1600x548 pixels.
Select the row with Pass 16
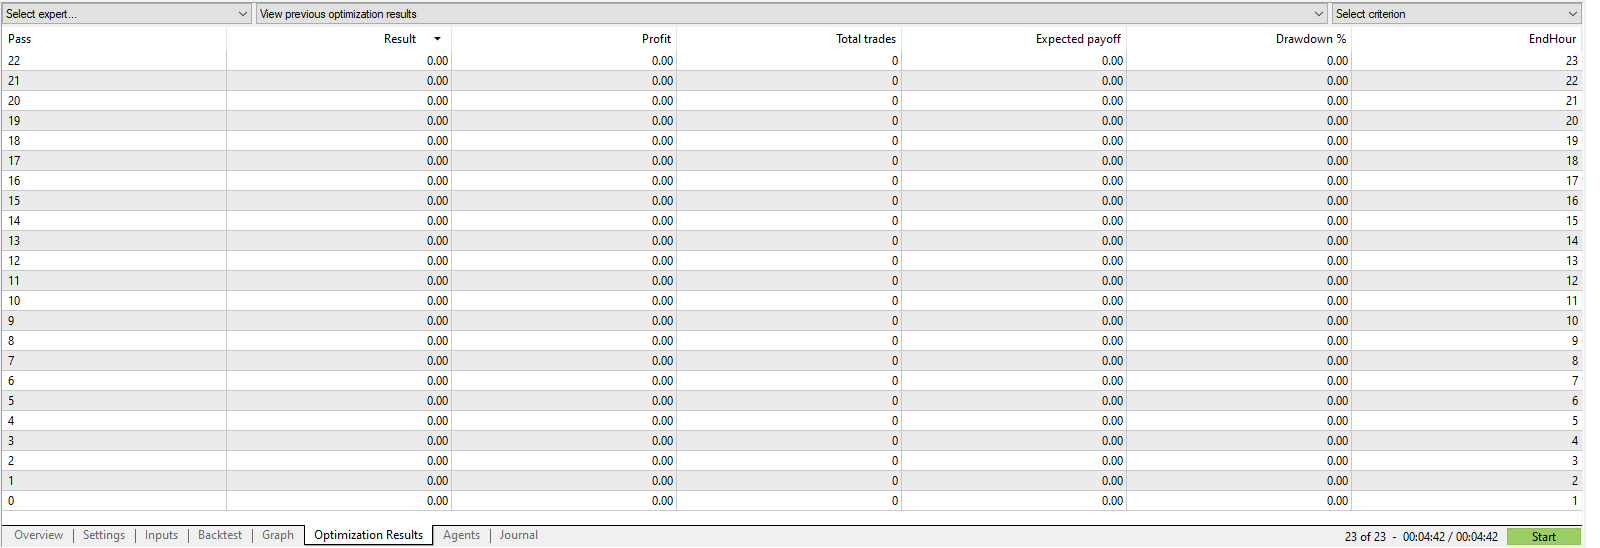point(791,181)
